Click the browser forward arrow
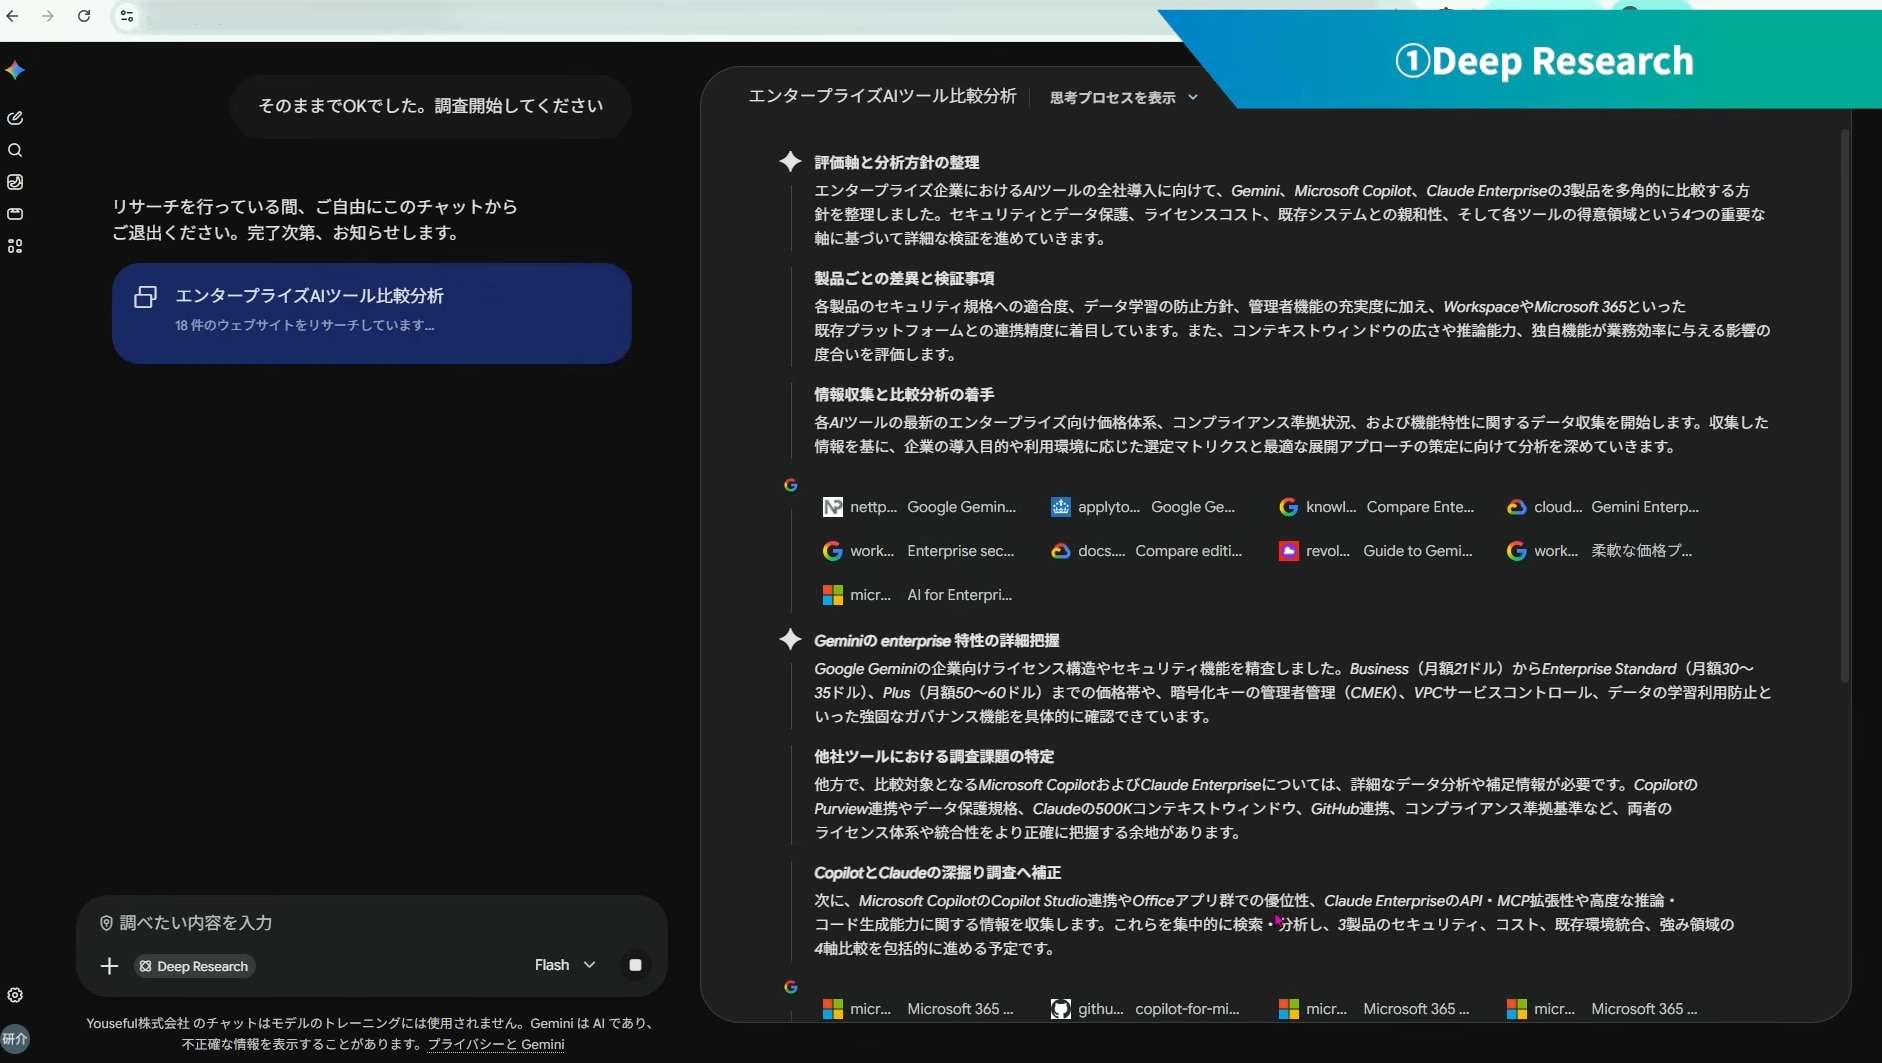This screenshot has height=1063, width=1882. [x=48, y=16]
